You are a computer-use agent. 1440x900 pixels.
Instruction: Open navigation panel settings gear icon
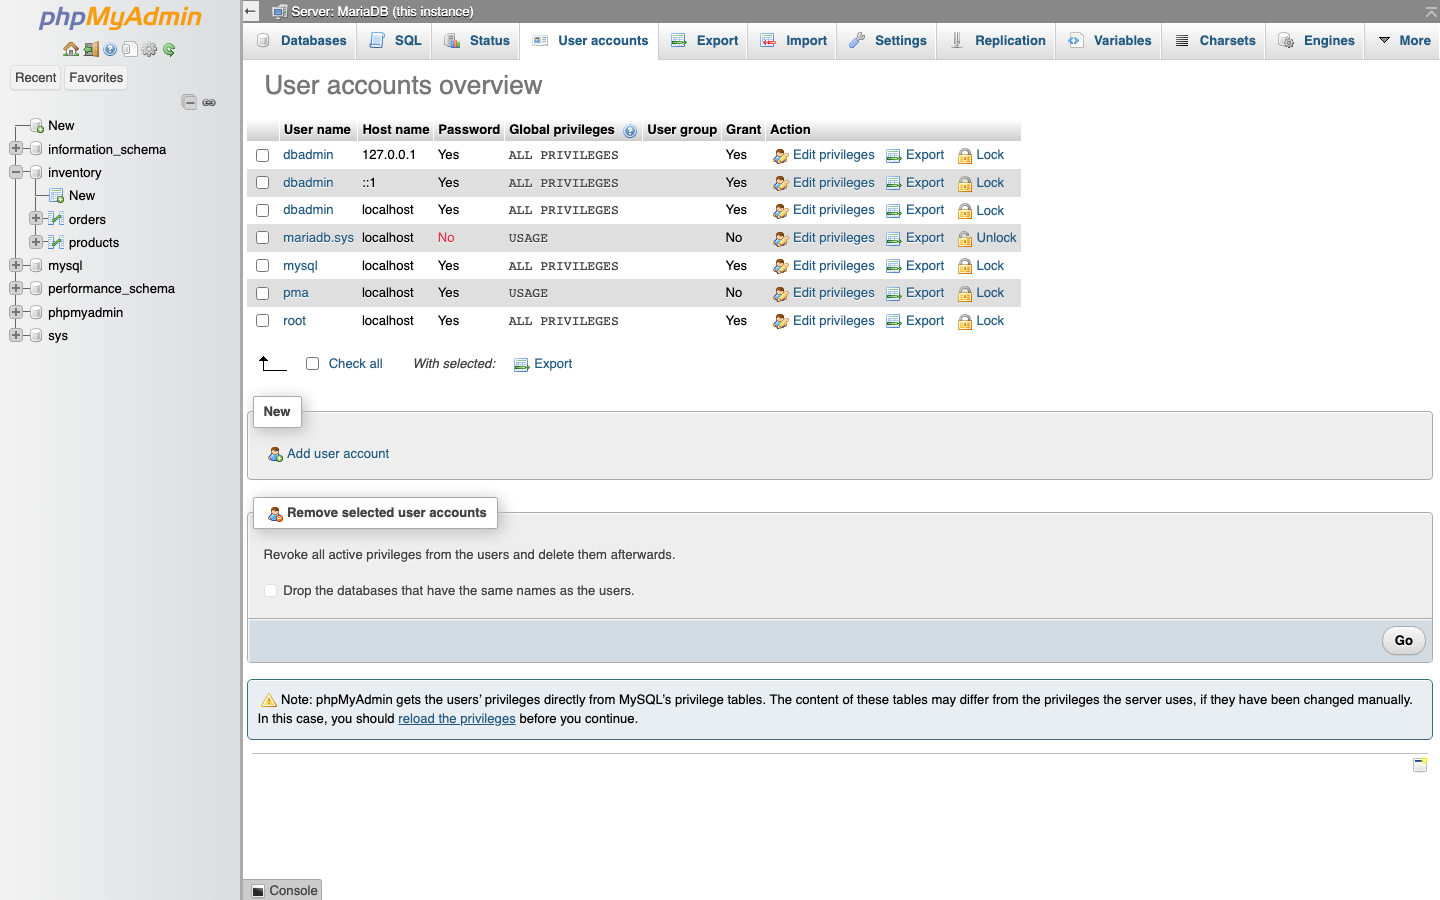coord(150,49)
